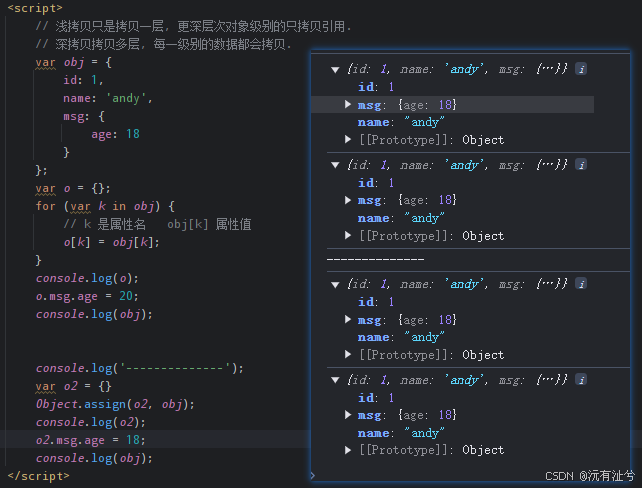Click the 'var obj = {' code line
Image resolution: width=642 pixels, height=488 pixels.
click(73, 62)
